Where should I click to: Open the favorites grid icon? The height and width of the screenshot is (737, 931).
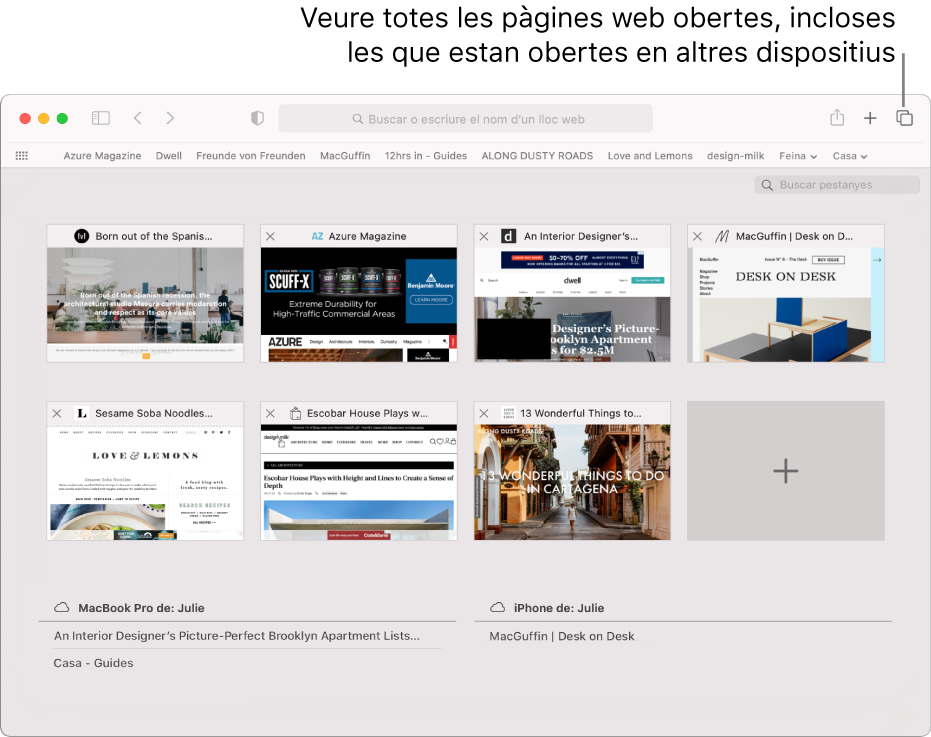22,156
